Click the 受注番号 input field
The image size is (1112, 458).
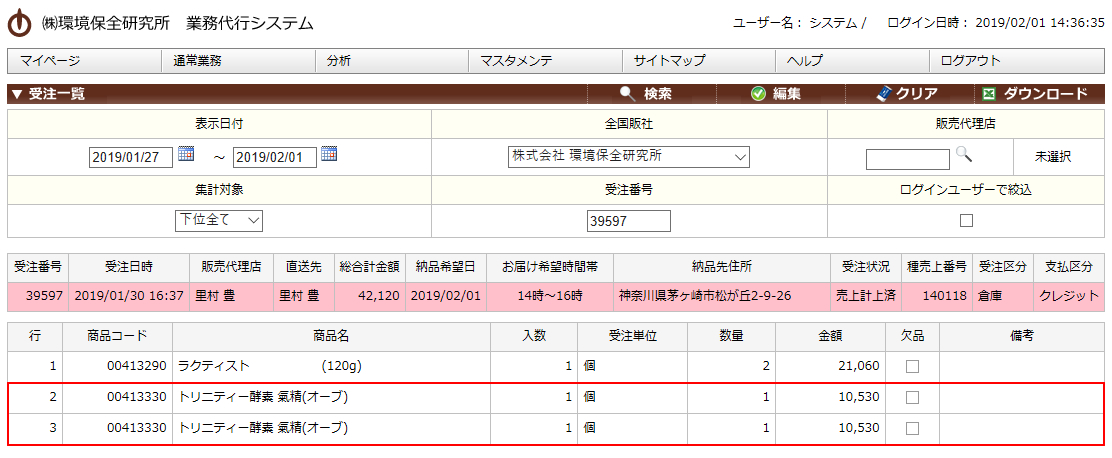[x=629, y=221]
